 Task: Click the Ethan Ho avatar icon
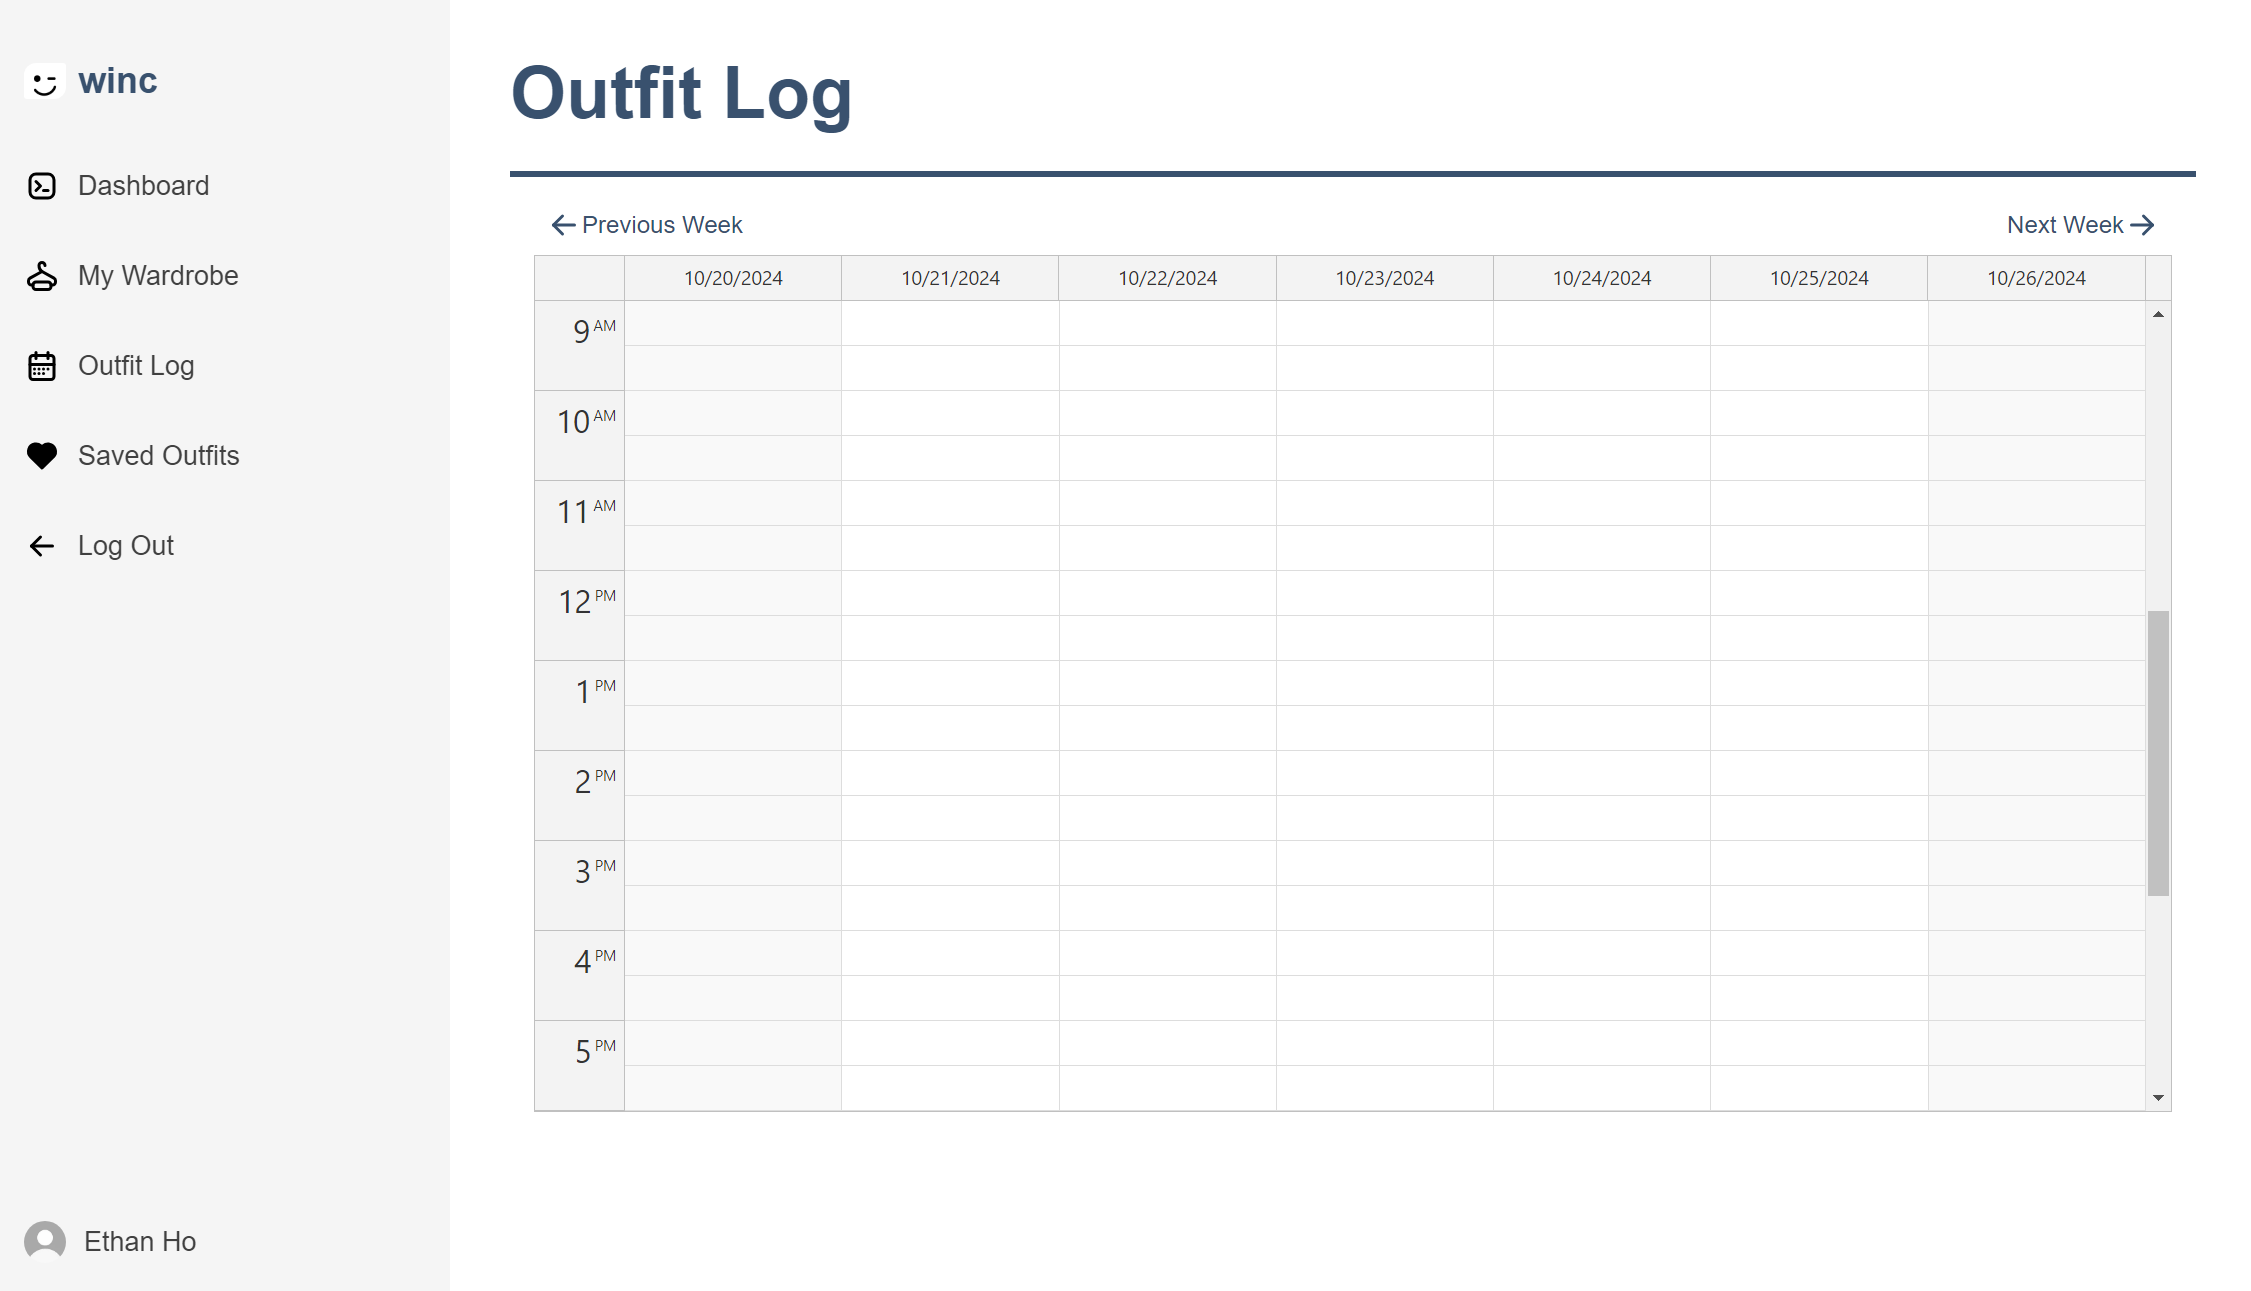45,1241
